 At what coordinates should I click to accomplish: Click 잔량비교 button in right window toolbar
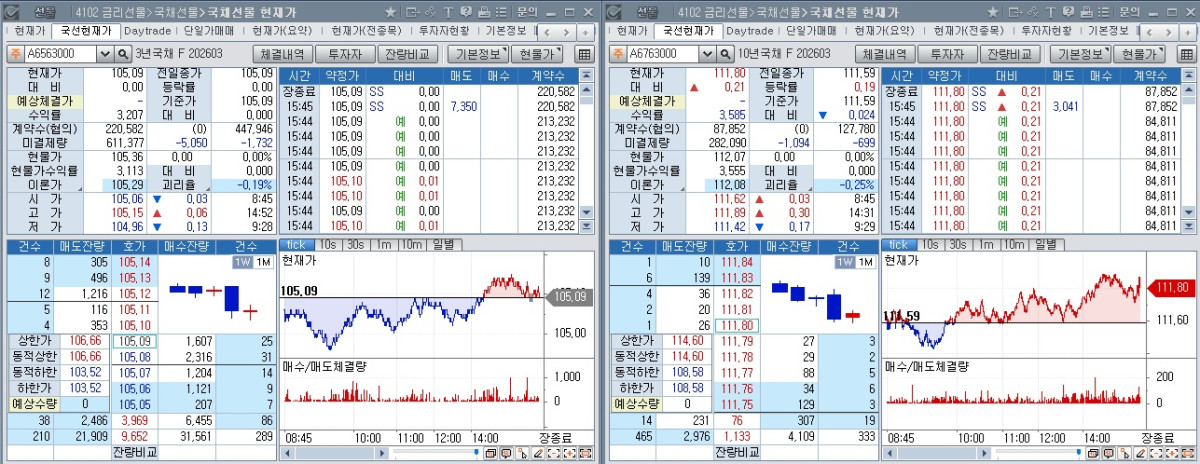[1008, 54]
